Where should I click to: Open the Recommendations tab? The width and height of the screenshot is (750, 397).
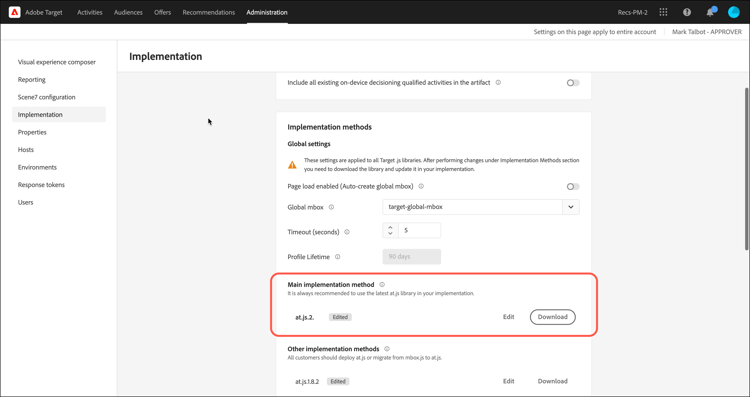point(209,12)
